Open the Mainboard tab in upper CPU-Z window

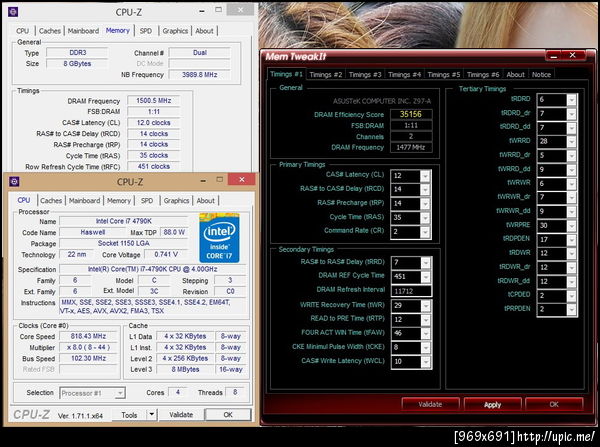pos(83,31)
